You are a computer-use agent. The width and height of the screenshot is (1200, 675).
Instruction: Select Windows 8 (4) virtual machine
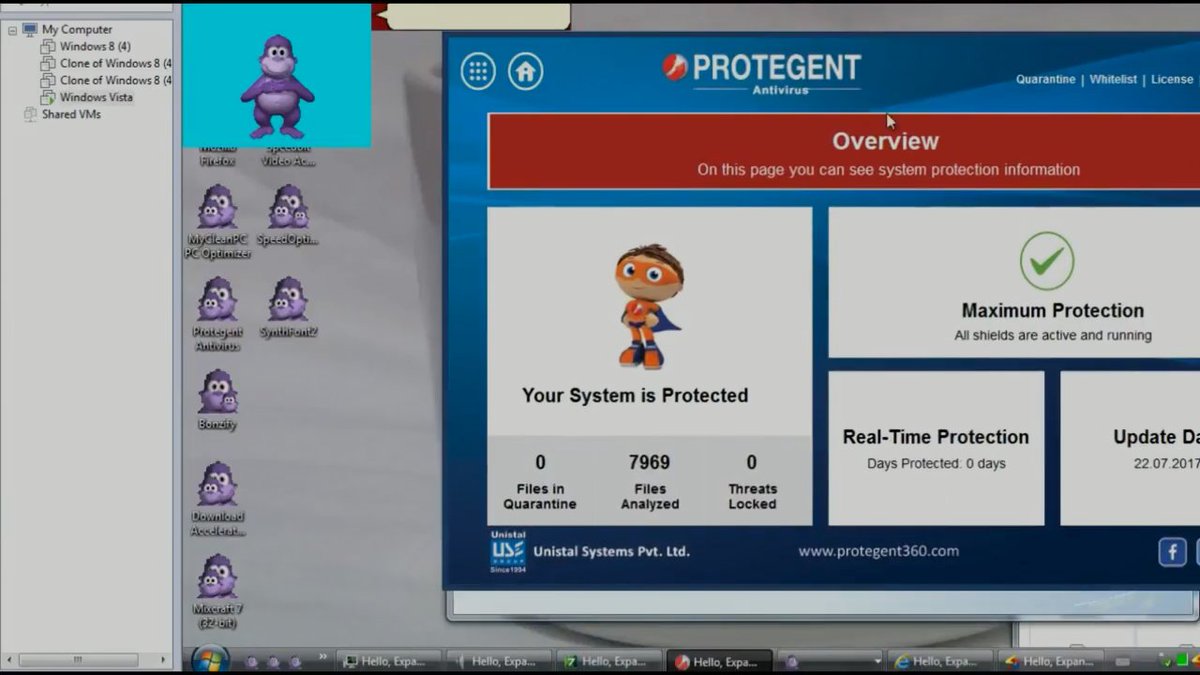click(x=95, y=47)
